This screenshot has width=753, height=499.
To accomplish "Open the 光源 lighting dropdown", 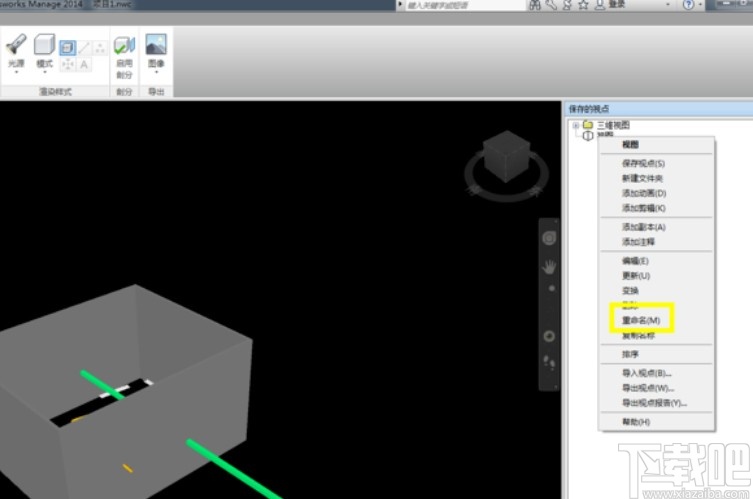I will point(16,53).
